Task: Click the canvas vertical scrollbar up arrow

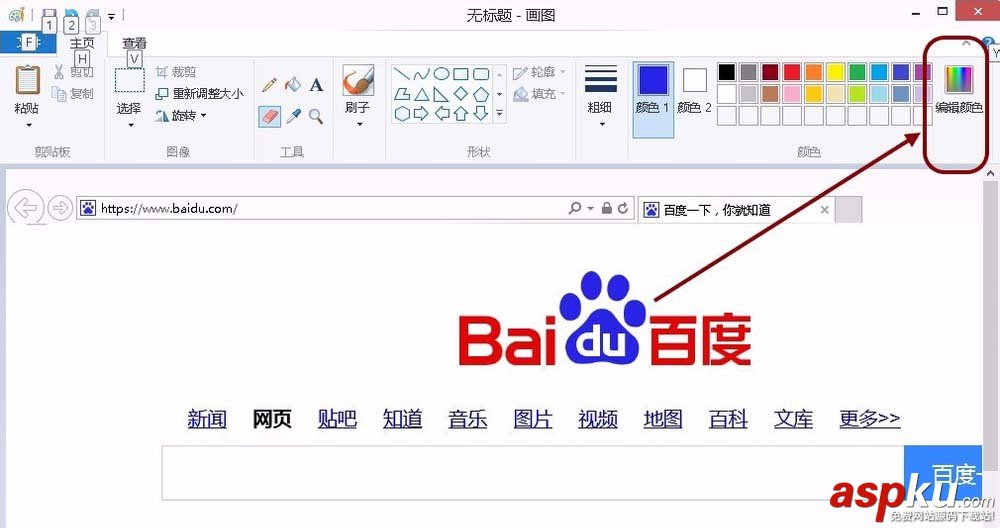Action: 990,173
